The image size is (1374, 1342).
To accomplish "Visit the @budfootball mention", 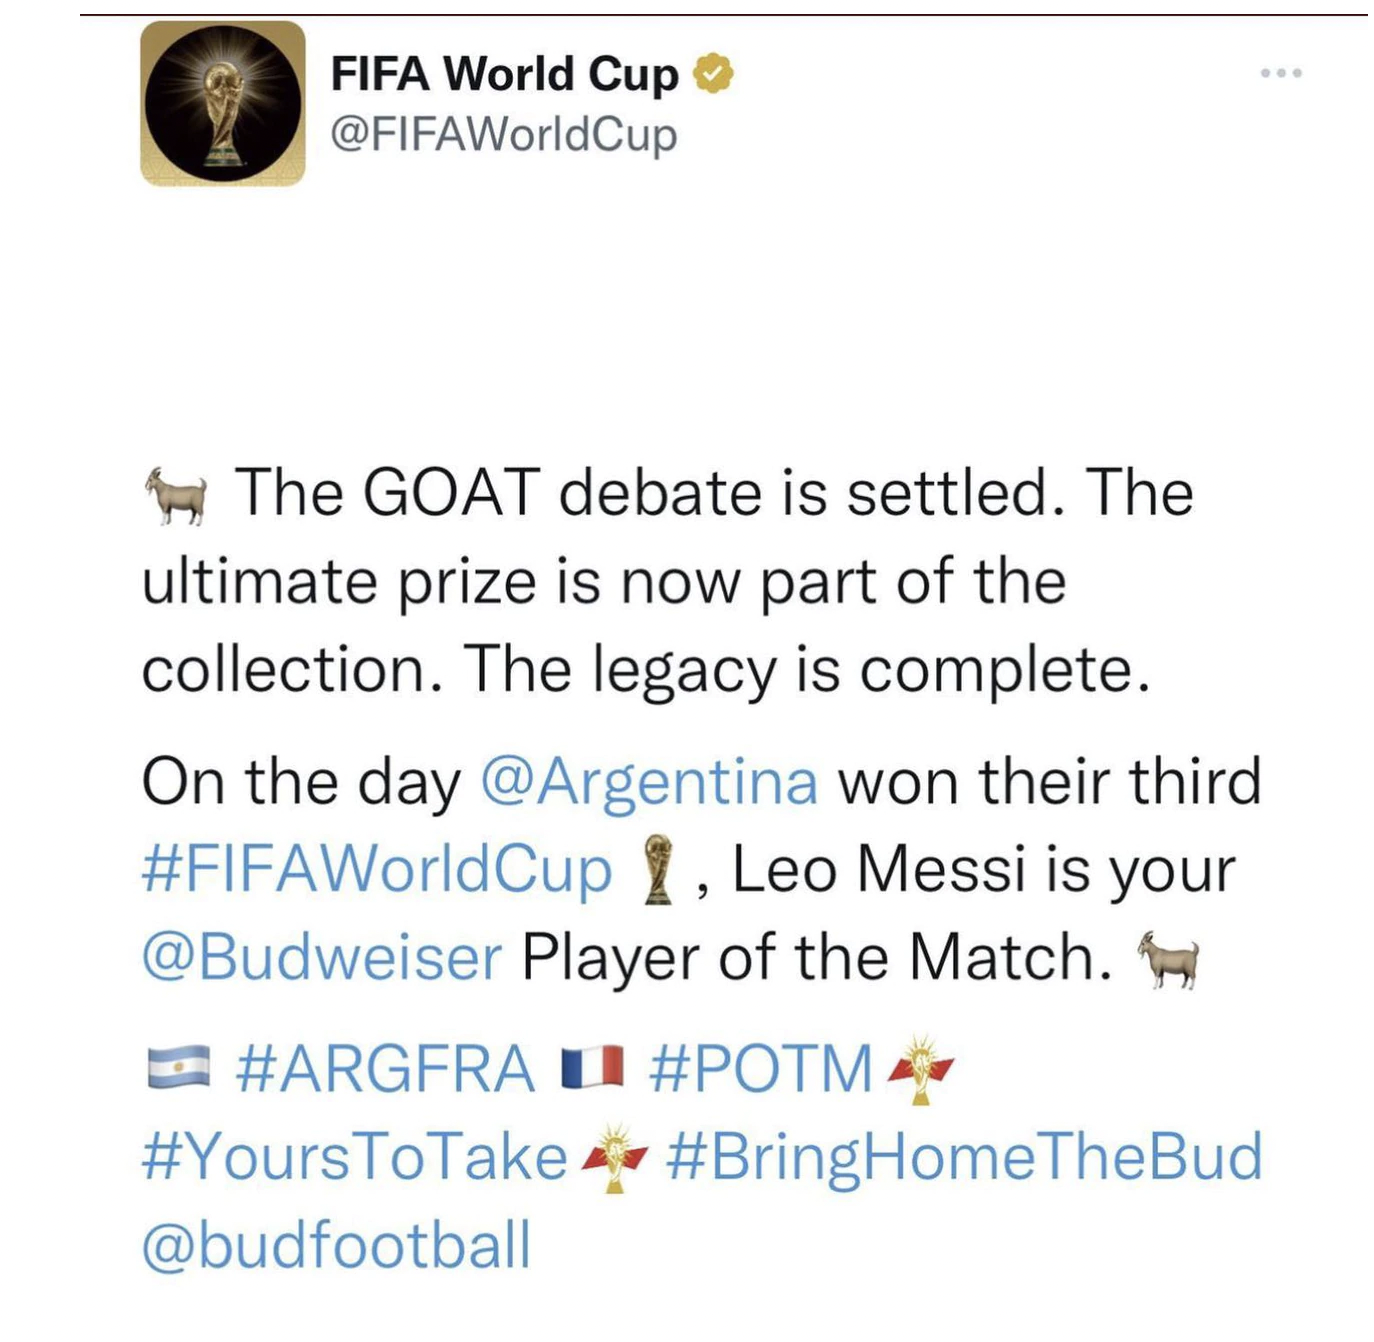I will (x=336, y=1244).
